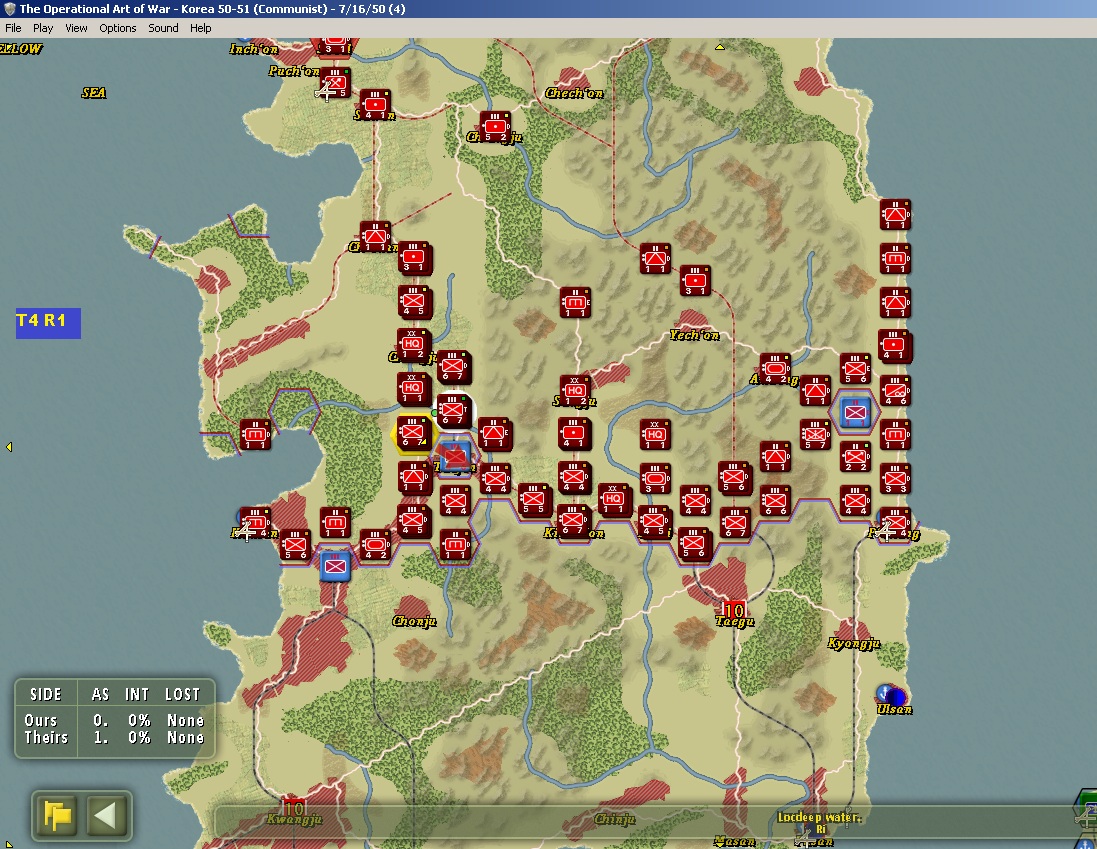Select the 1-1 mountain unit northwest of Yech'on
The width and height of the screenshot is (1097, 849).
[x=655, y=259]
